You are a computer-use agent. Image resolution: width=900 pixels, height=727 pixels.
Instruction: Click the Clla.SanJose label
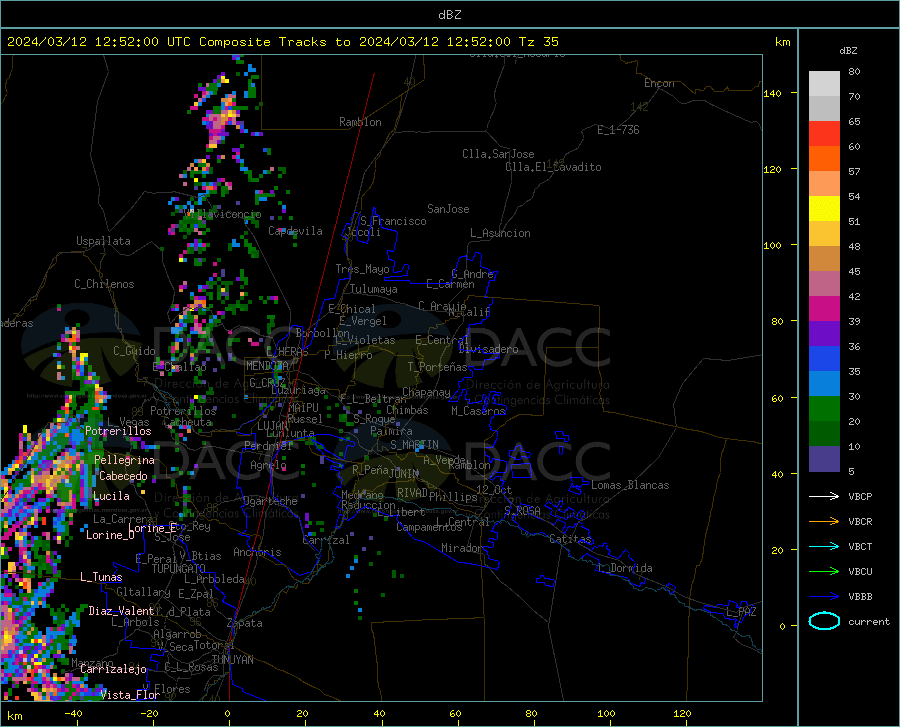click(x=498, y=154)
